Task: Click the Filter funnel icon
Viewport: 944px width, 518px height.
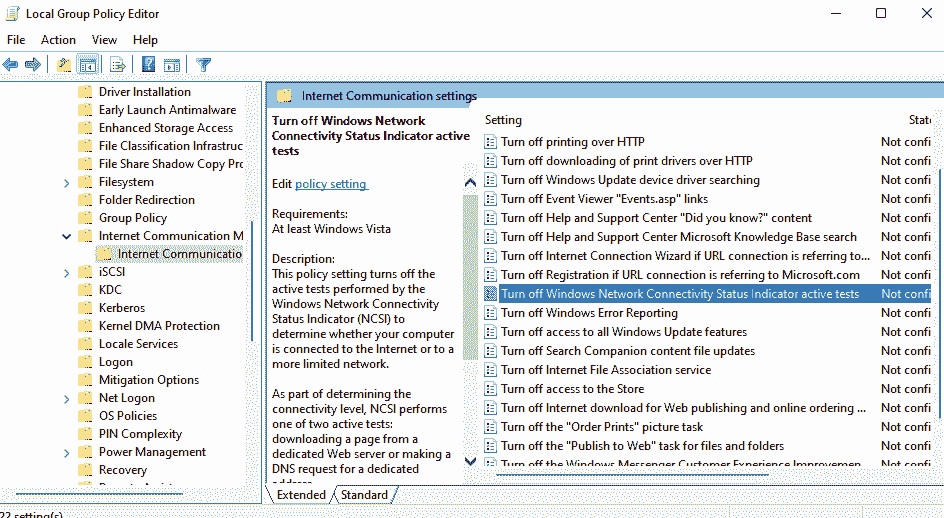Action: pyautogui.click(x=204, y=65)
